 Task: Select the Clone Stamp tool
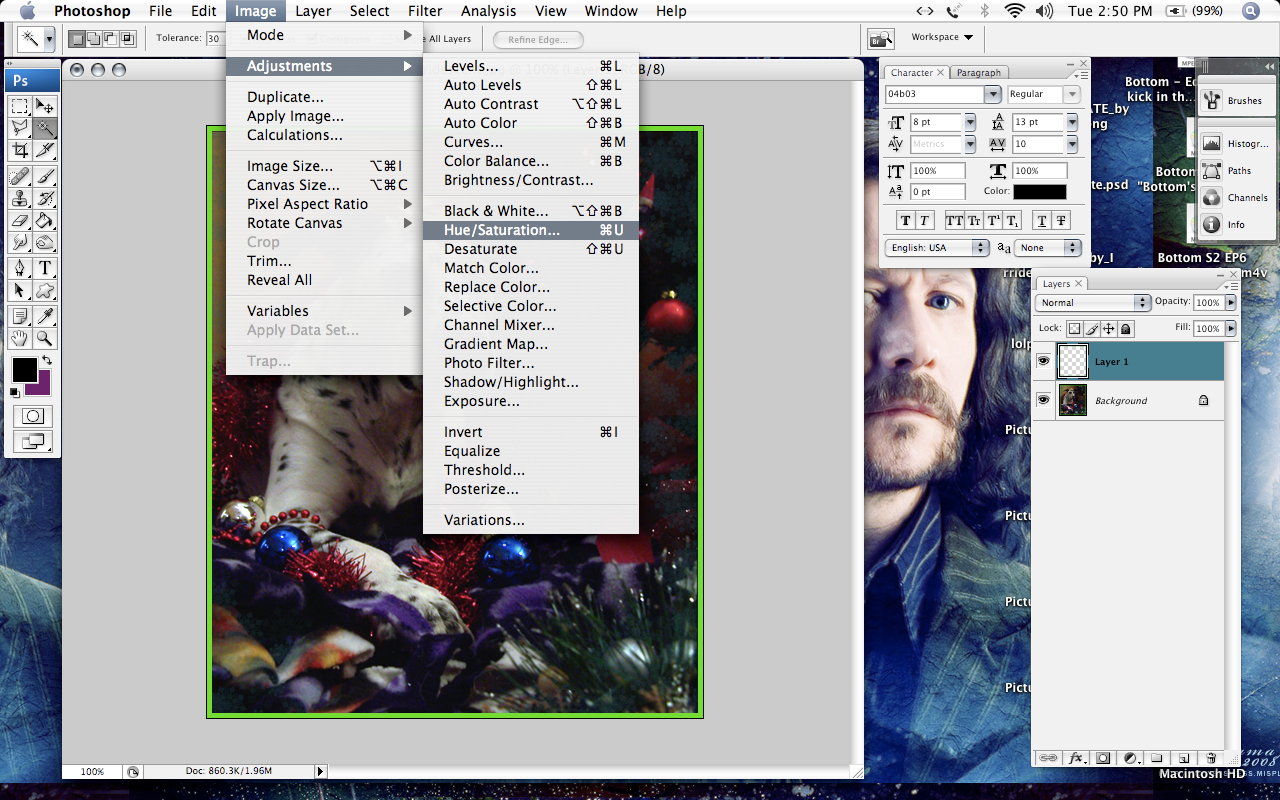pos(19,198)
